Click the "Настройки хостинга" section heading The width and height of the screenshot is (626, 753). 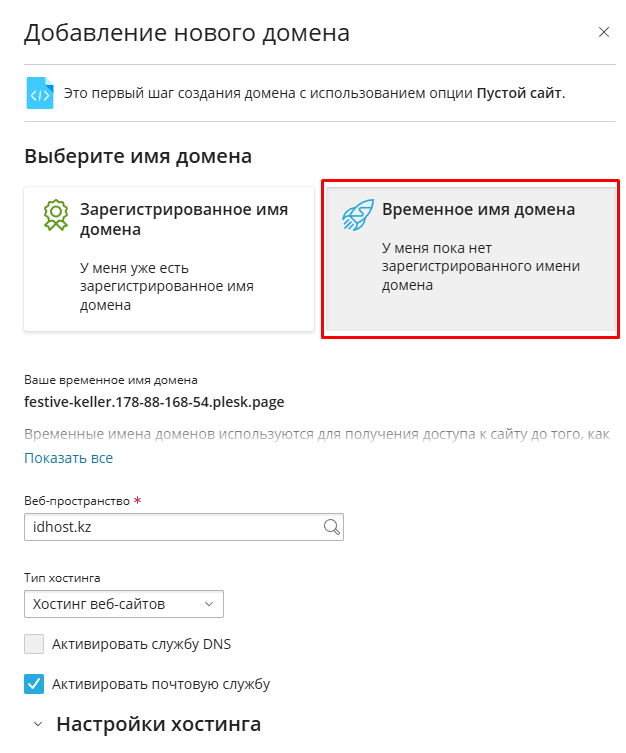(x=158, y=724)
